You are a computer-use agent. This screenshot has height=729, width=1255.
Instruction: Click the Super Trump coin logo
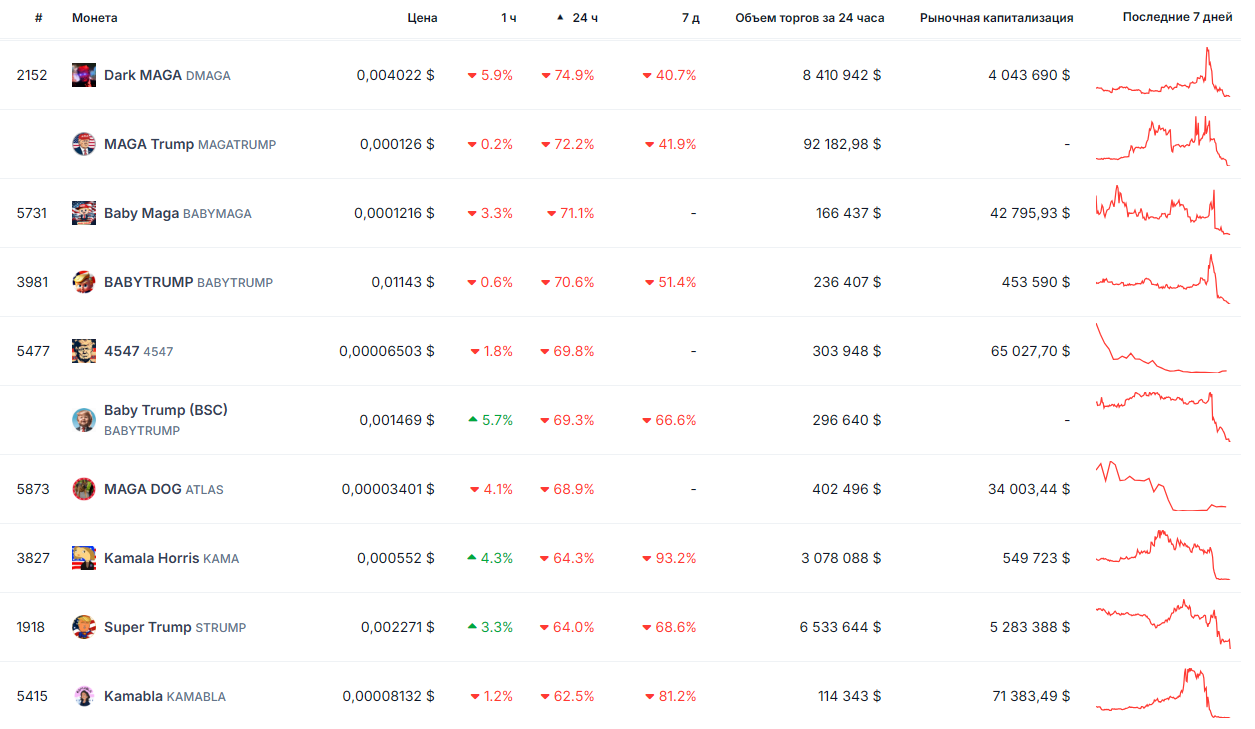[x=84, y=627]
